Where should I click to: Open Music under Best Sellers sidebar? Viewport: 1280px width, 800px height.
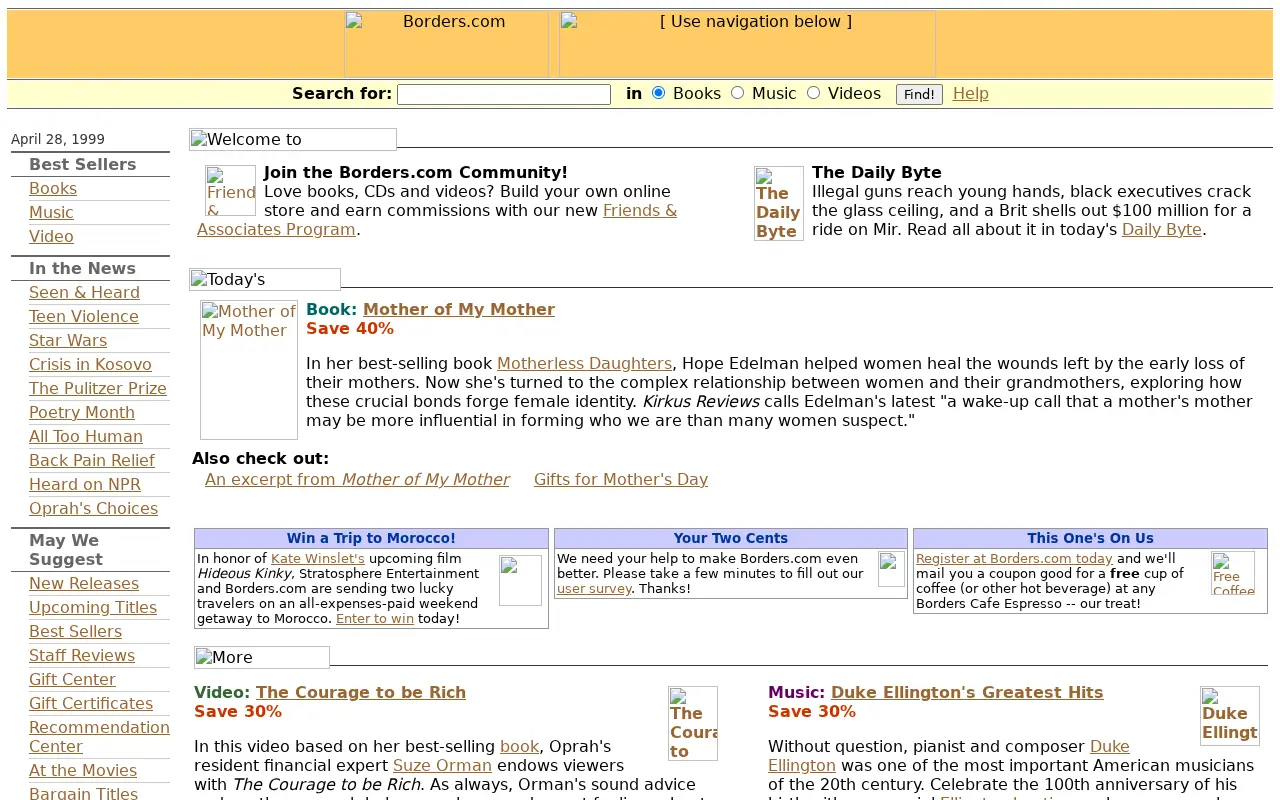(51, 212)
